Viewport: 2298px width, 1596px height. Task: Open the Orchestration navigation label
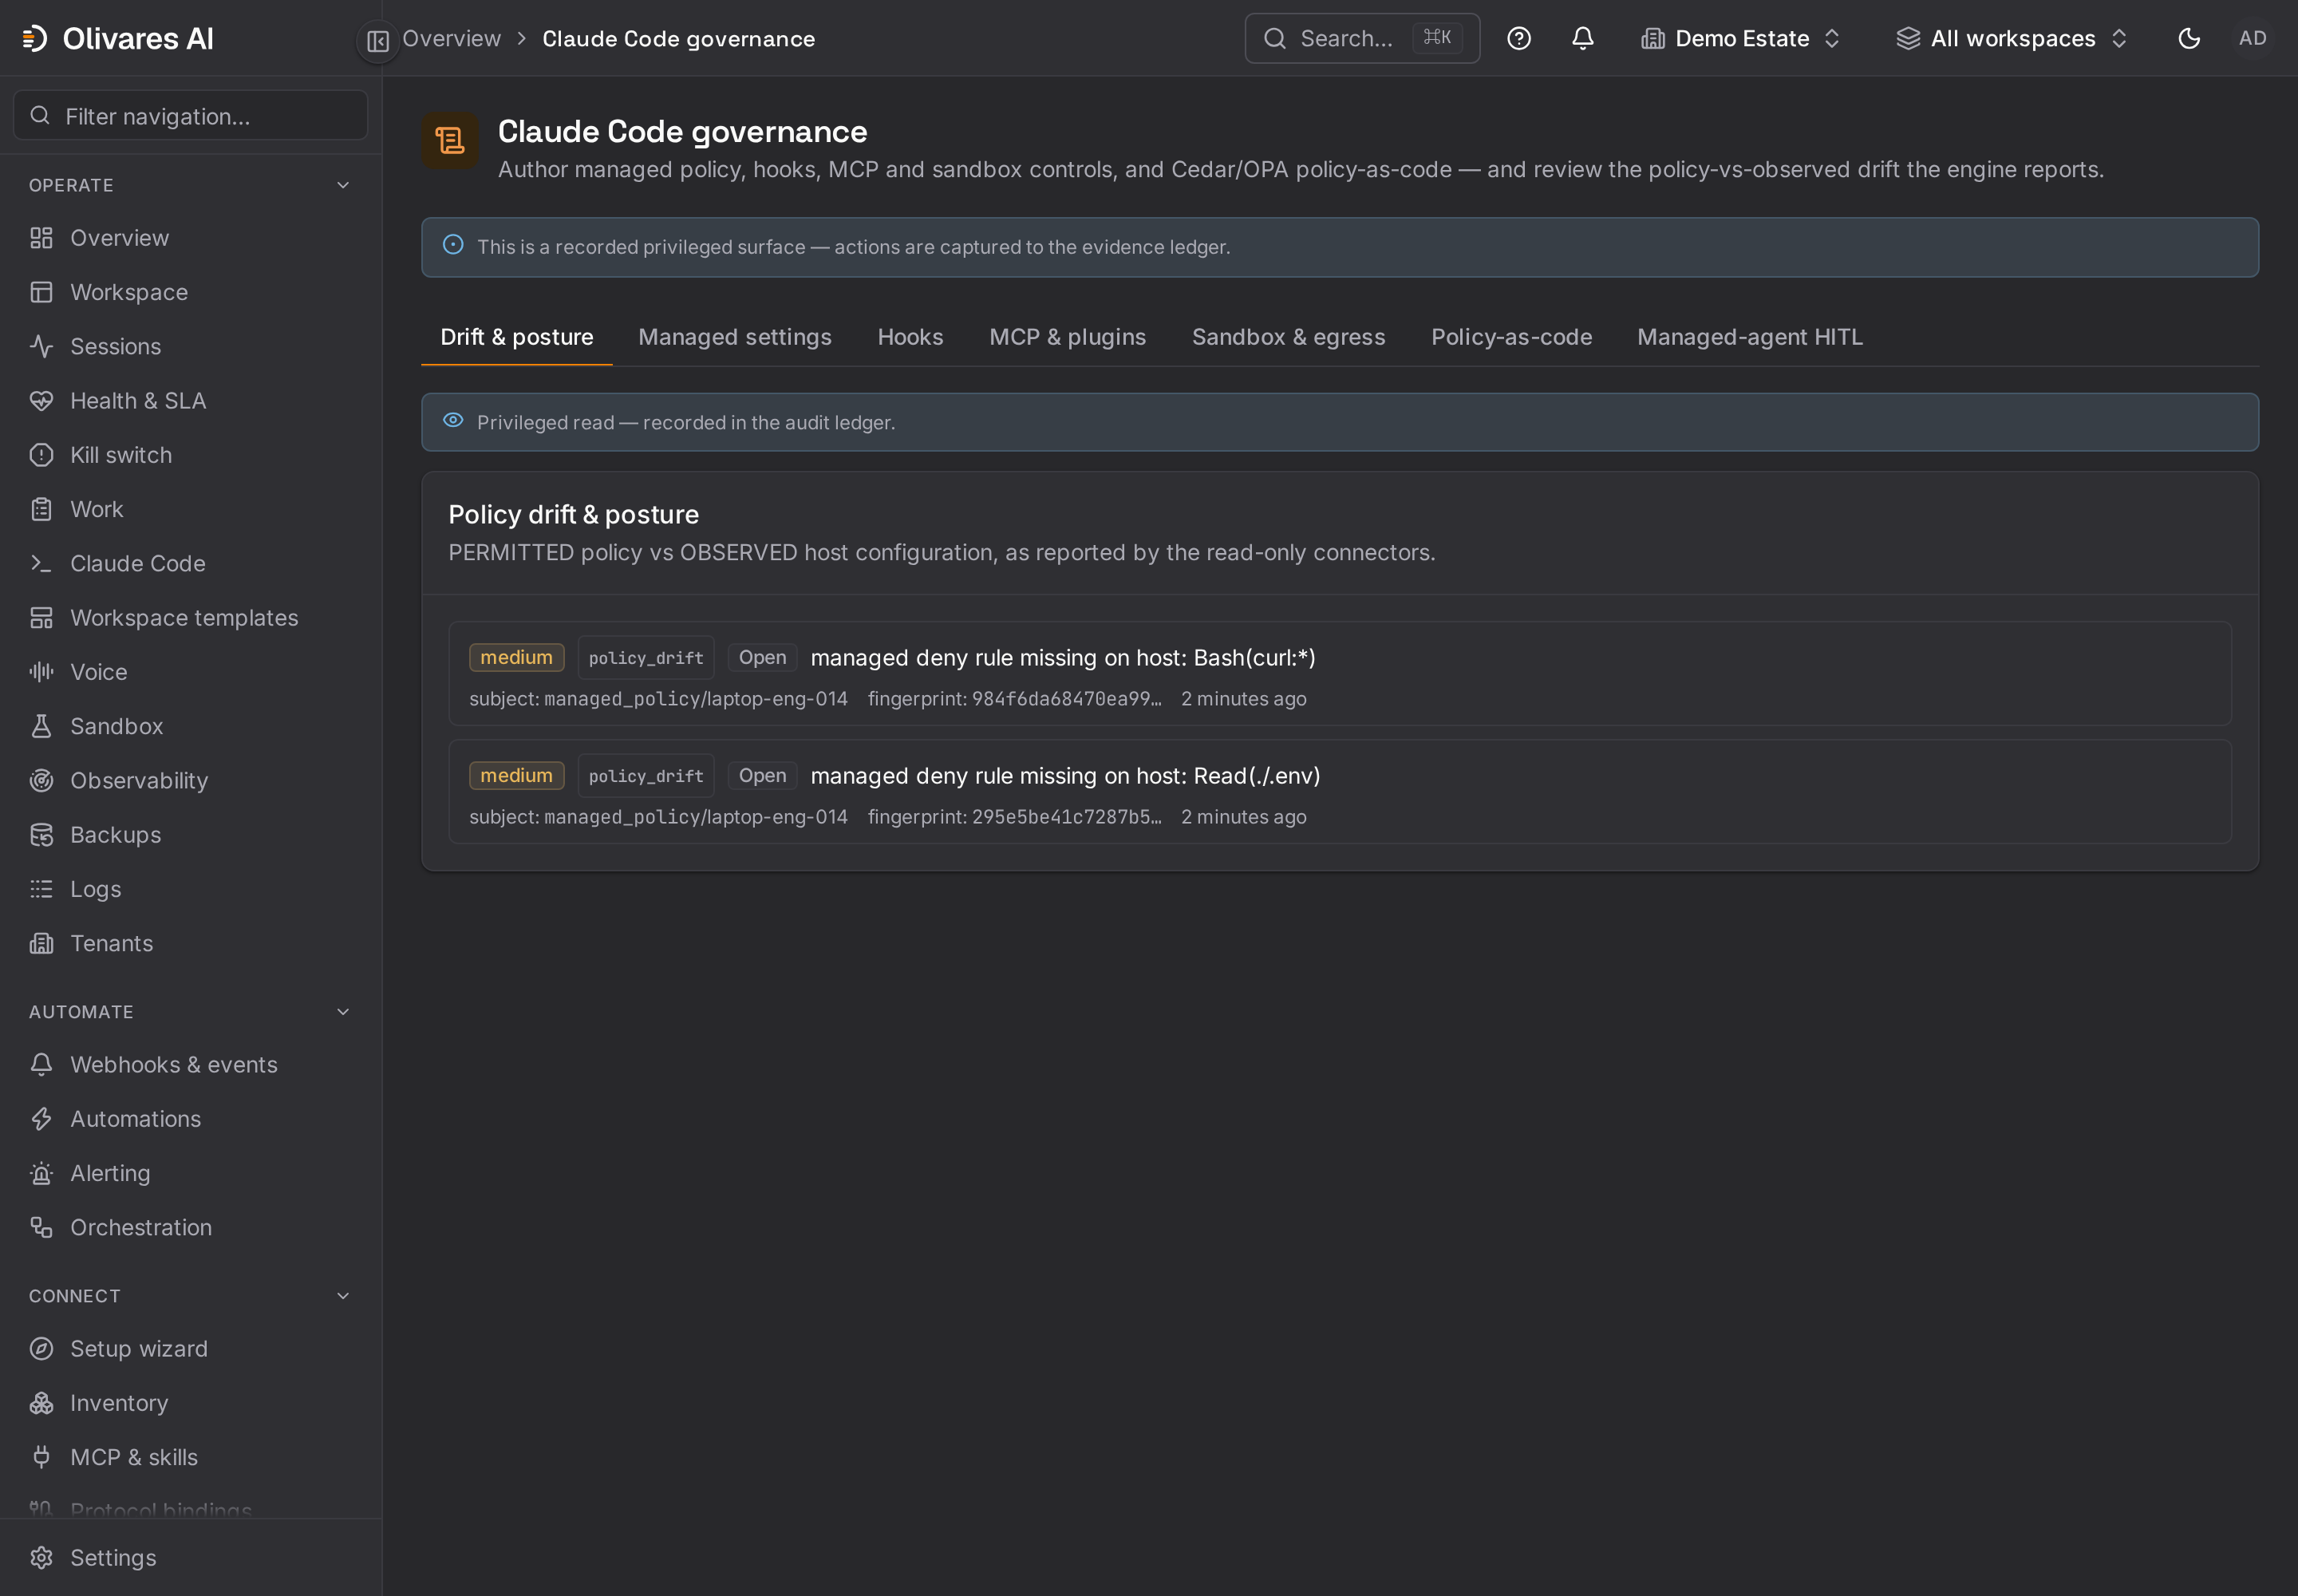click(141, 1227)
